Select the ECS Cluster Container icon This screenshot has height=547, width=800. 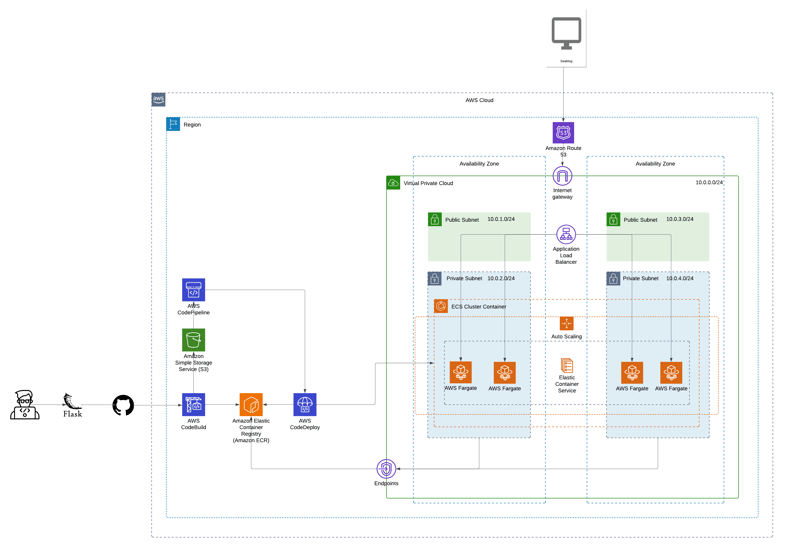tap(441, 306)
